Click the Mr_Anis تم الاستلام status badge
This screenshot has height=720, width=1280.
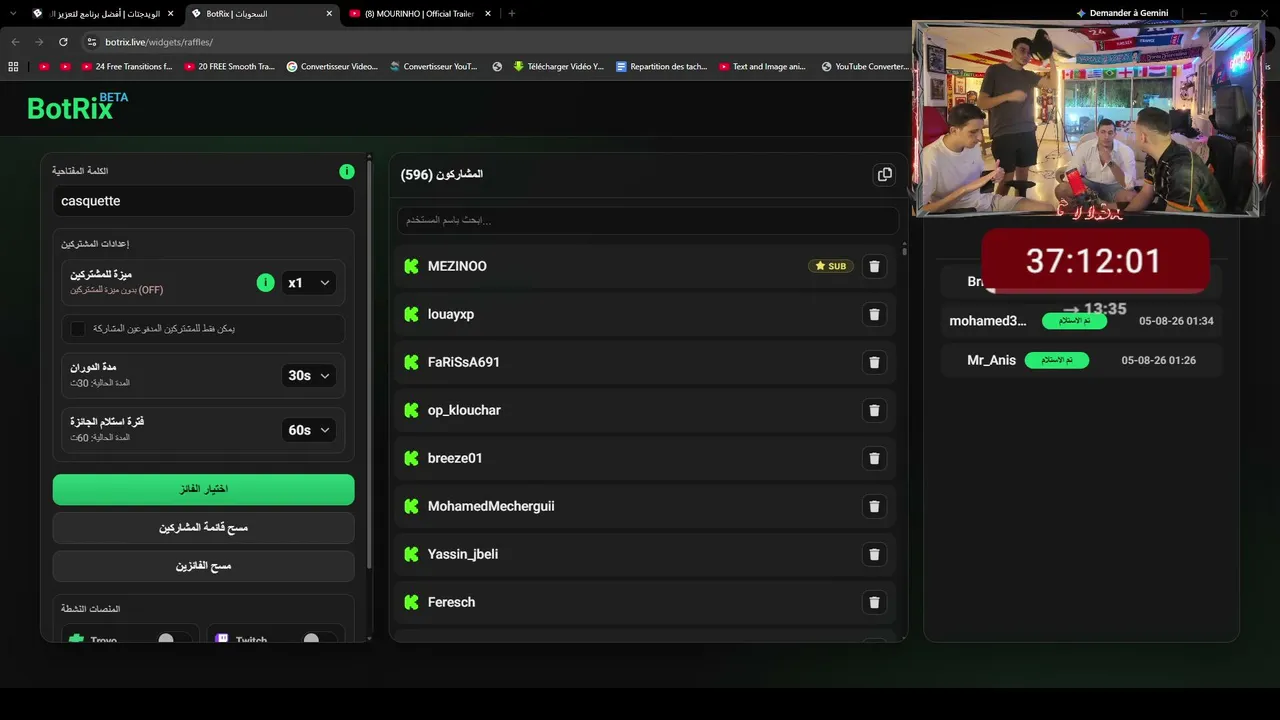tap(1057, 360)
